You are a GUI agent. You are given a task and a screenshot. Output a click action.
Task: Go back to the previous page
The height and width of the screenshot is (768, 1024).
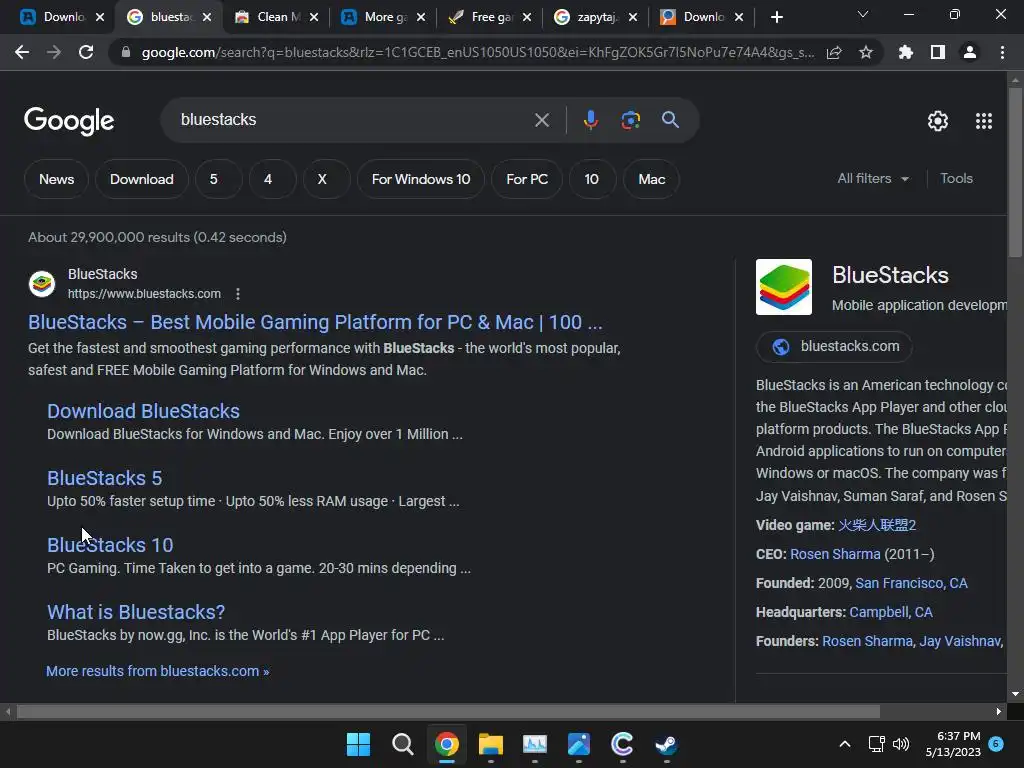point(22,52)
